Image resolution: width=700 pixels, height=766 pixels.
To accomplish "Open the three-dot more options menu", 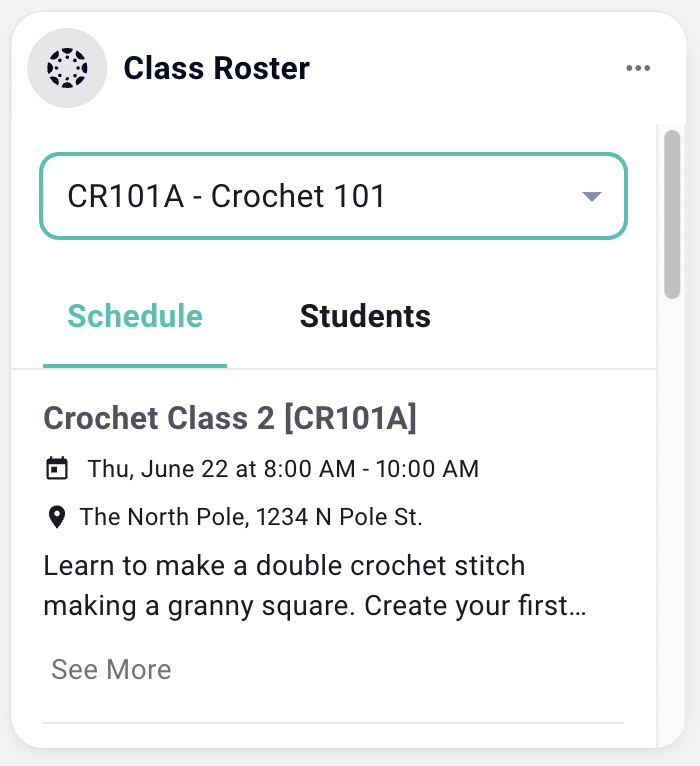I will pyautogui.click(x=638, y=68).
